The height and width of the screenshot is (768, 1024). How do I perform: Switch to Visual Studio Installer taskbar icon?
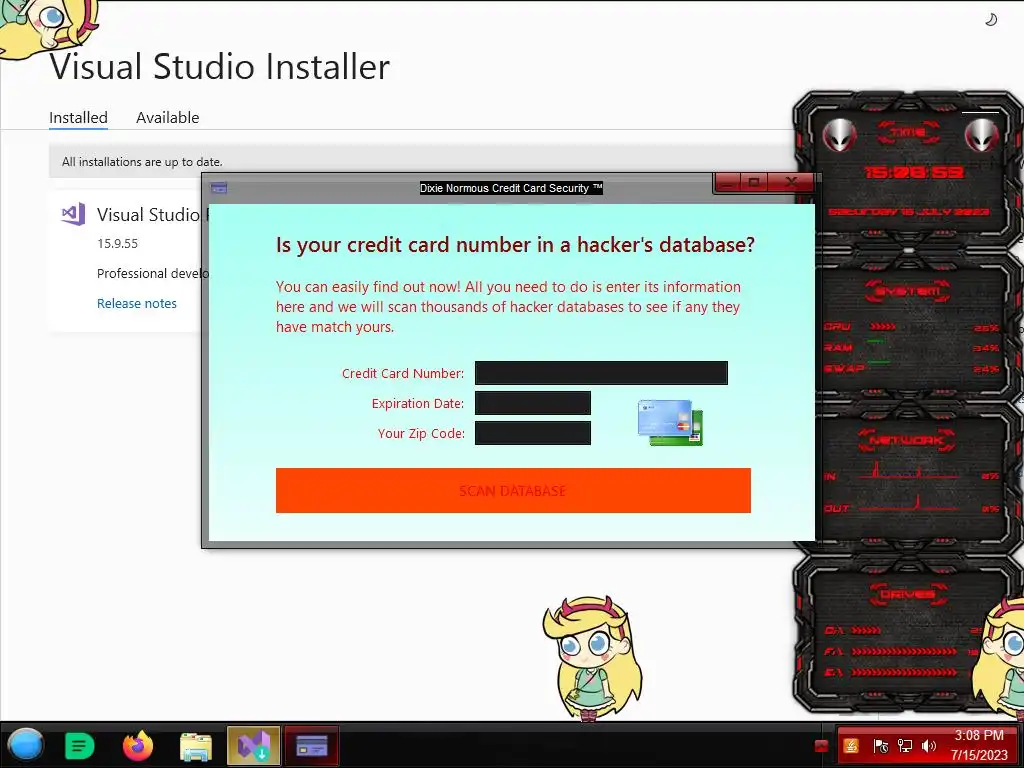(253, 745)
